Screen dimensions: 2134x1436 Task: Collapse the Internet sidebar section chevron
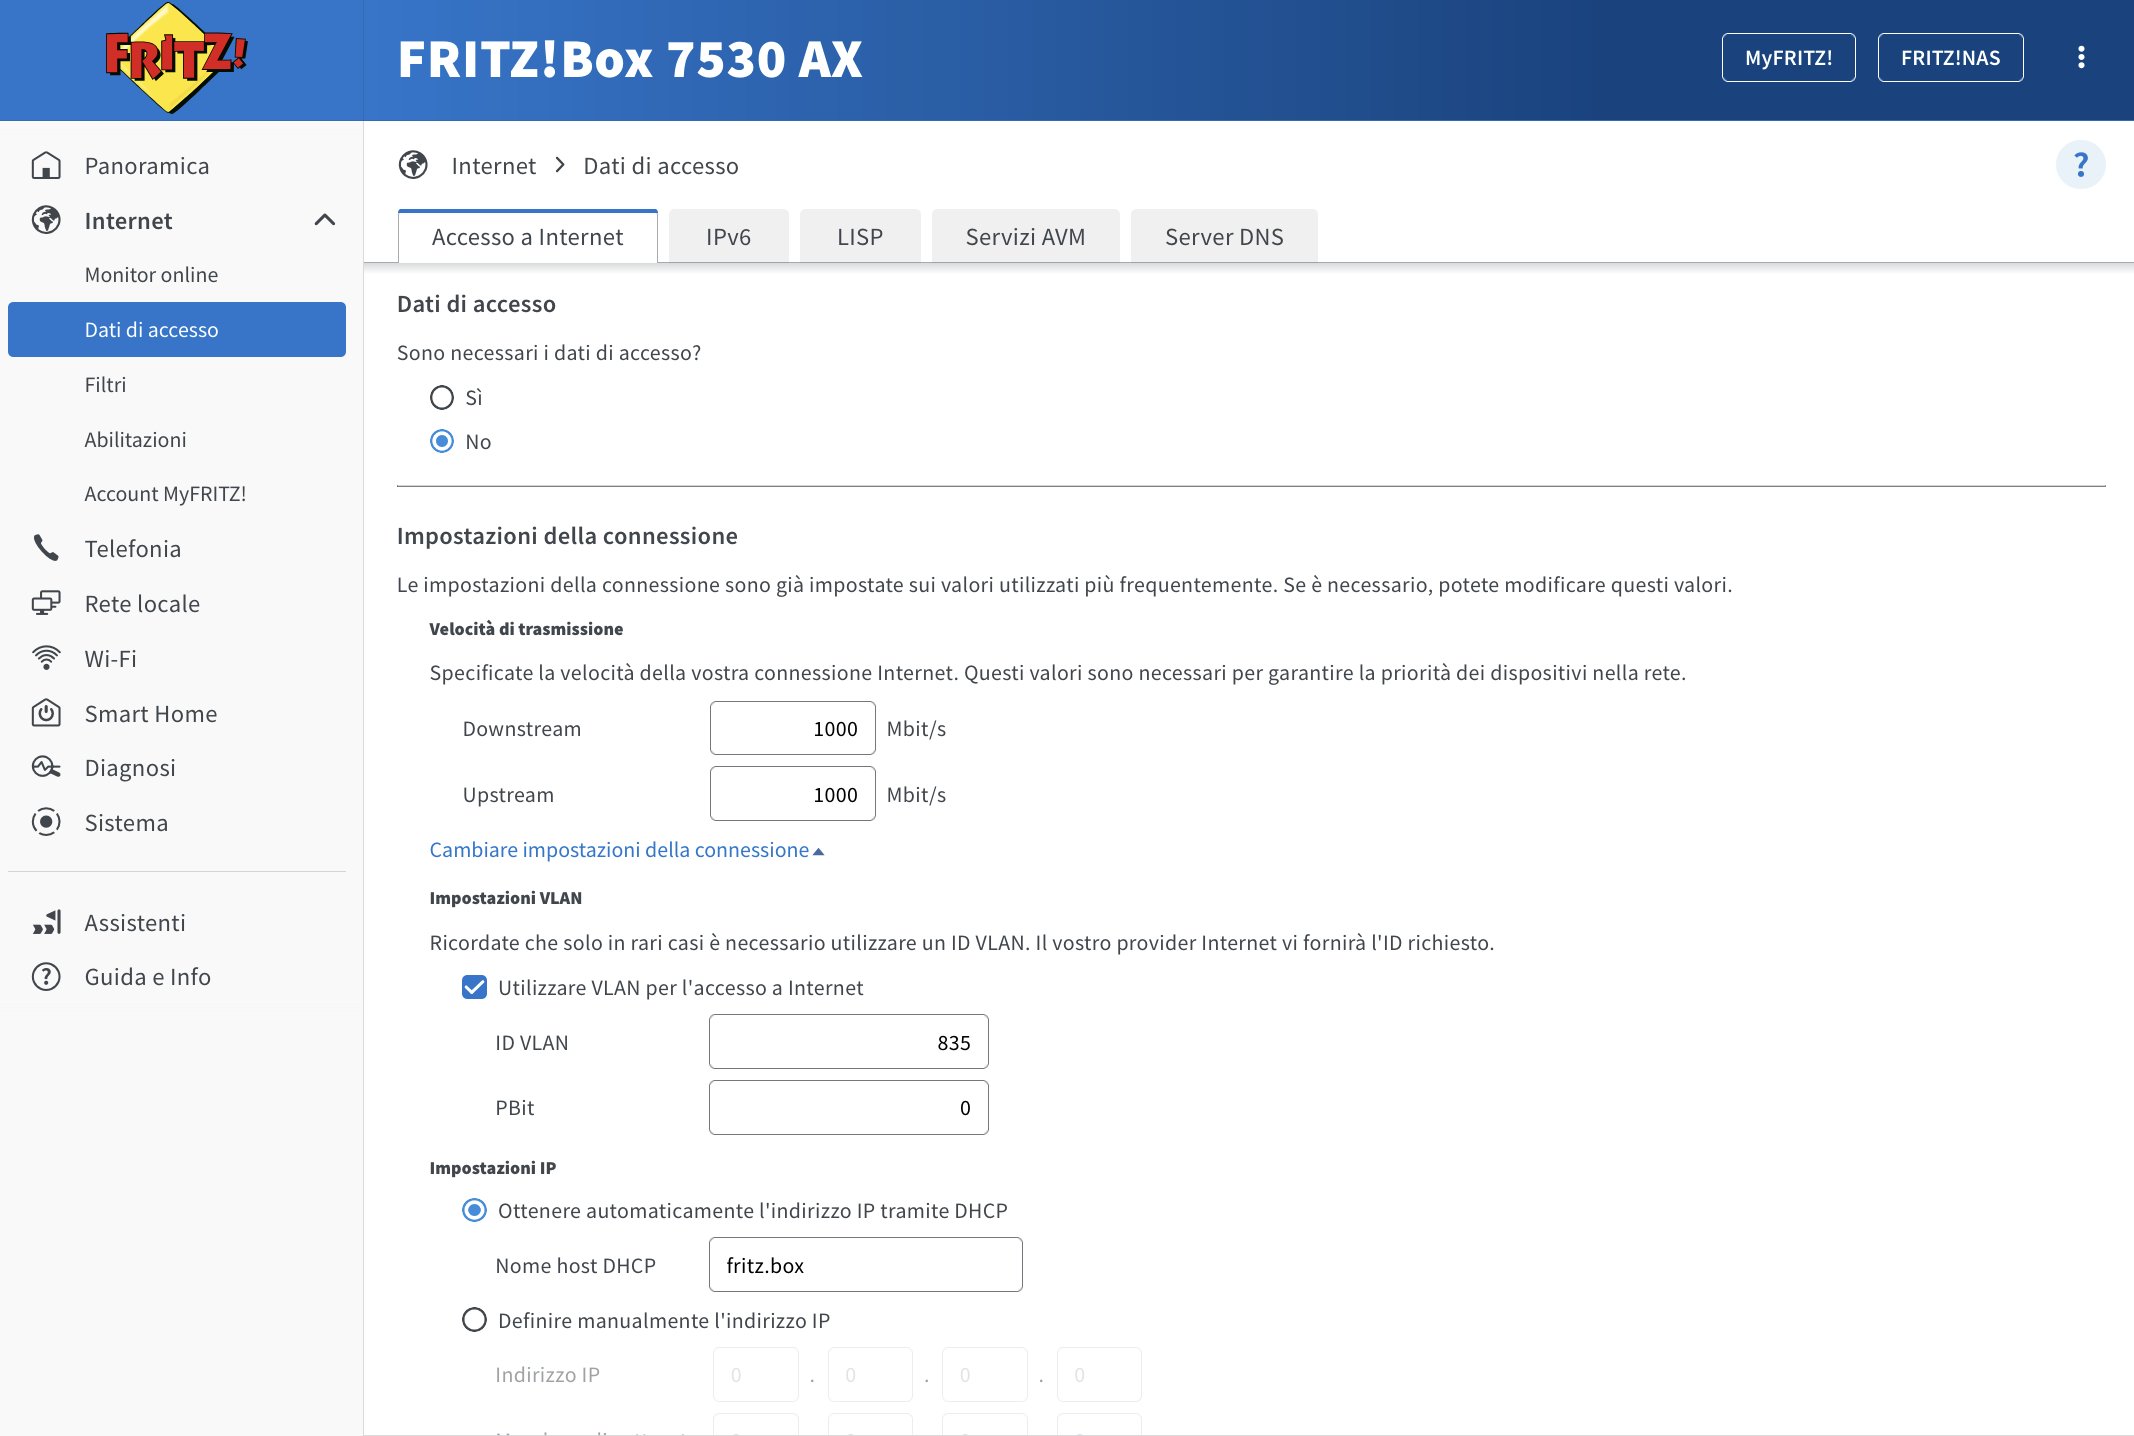(324, 220)
